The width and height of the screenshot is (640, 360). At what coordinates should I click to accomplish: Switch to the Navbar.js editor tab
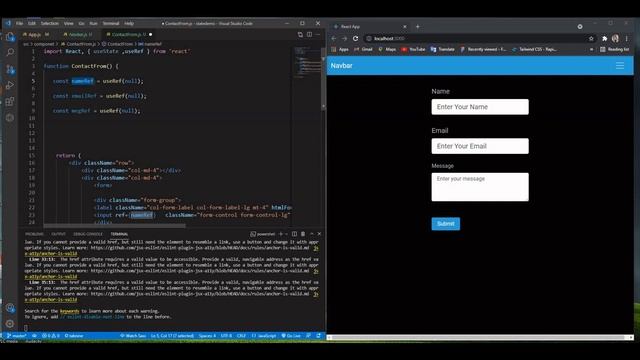pyautogui.click(x=78, y=35)
